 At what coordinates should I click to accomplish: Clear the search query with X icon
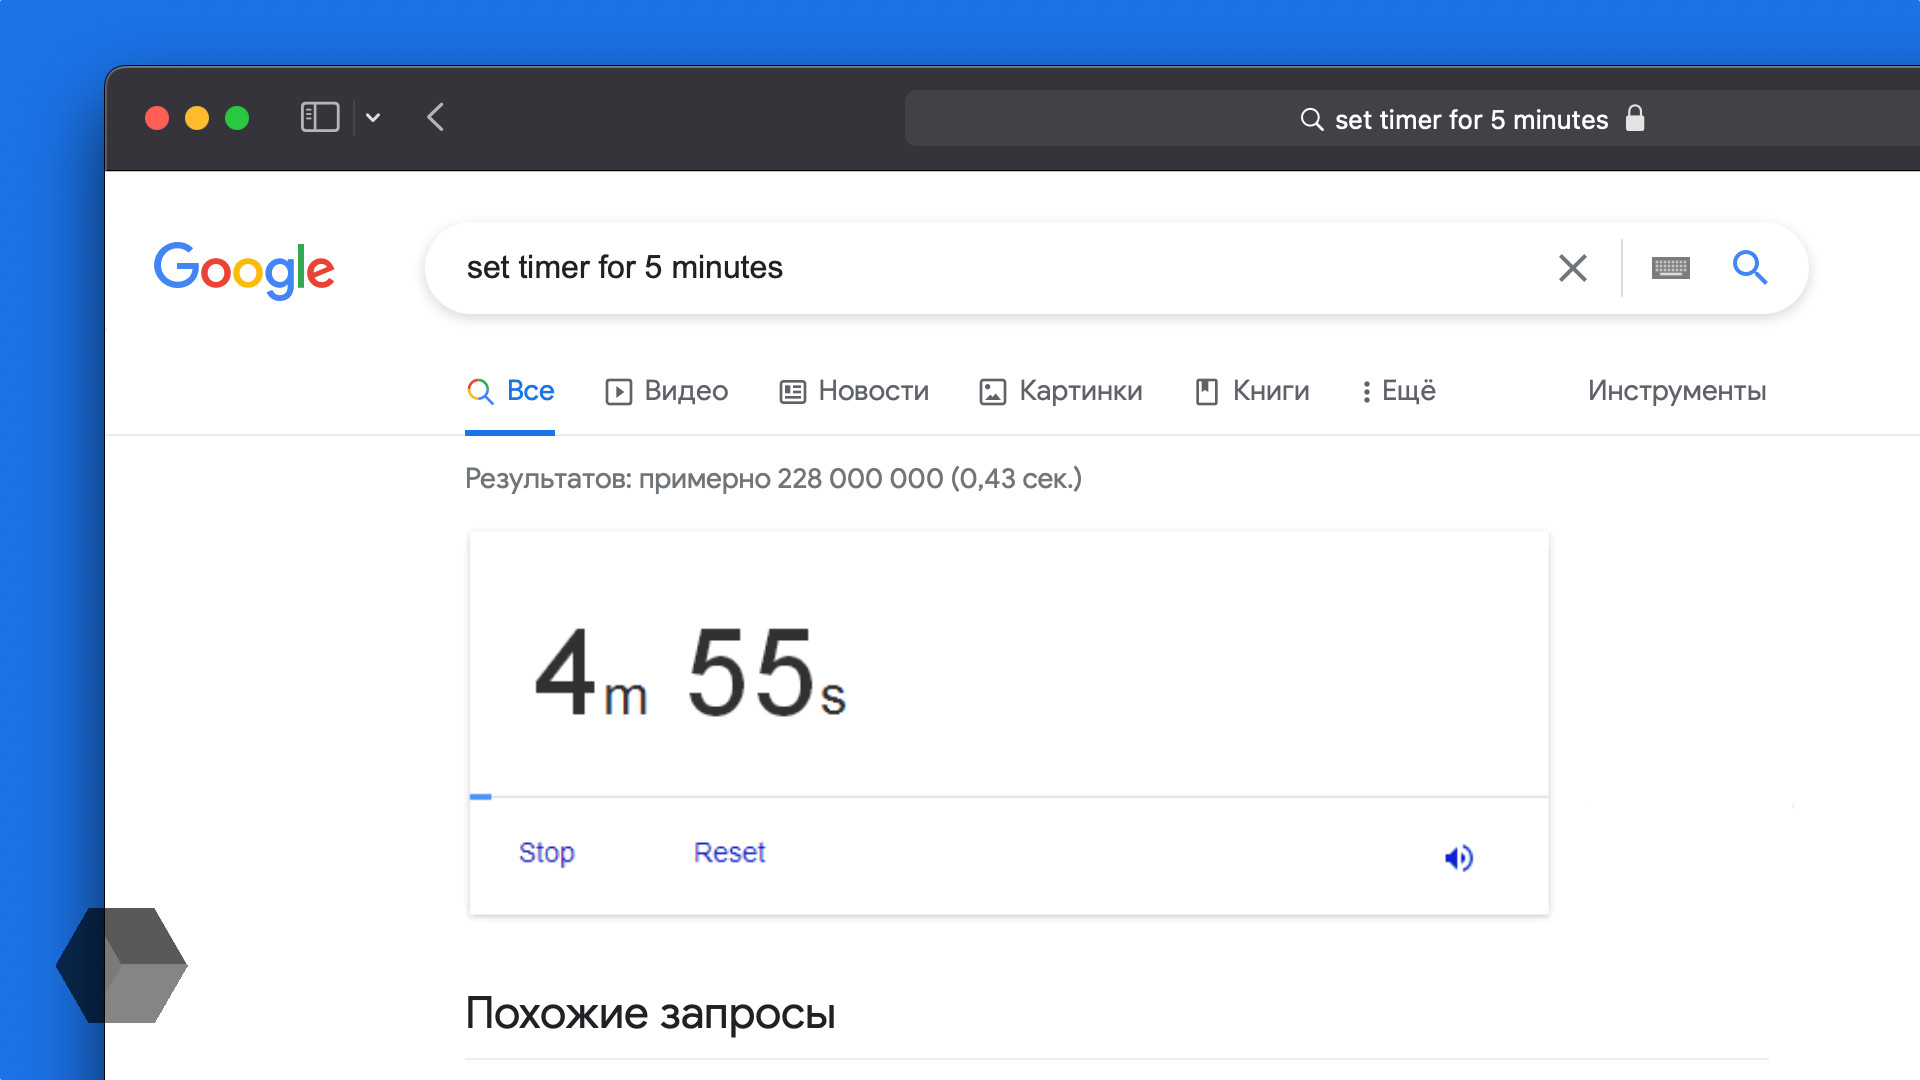click(1572, 268)
